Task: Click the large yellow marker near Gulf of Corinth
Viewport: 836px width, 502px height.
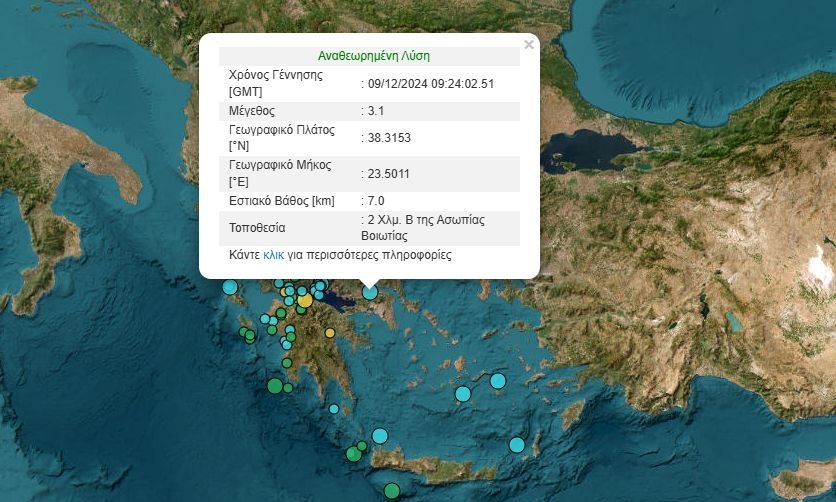Action: point(304,300)
